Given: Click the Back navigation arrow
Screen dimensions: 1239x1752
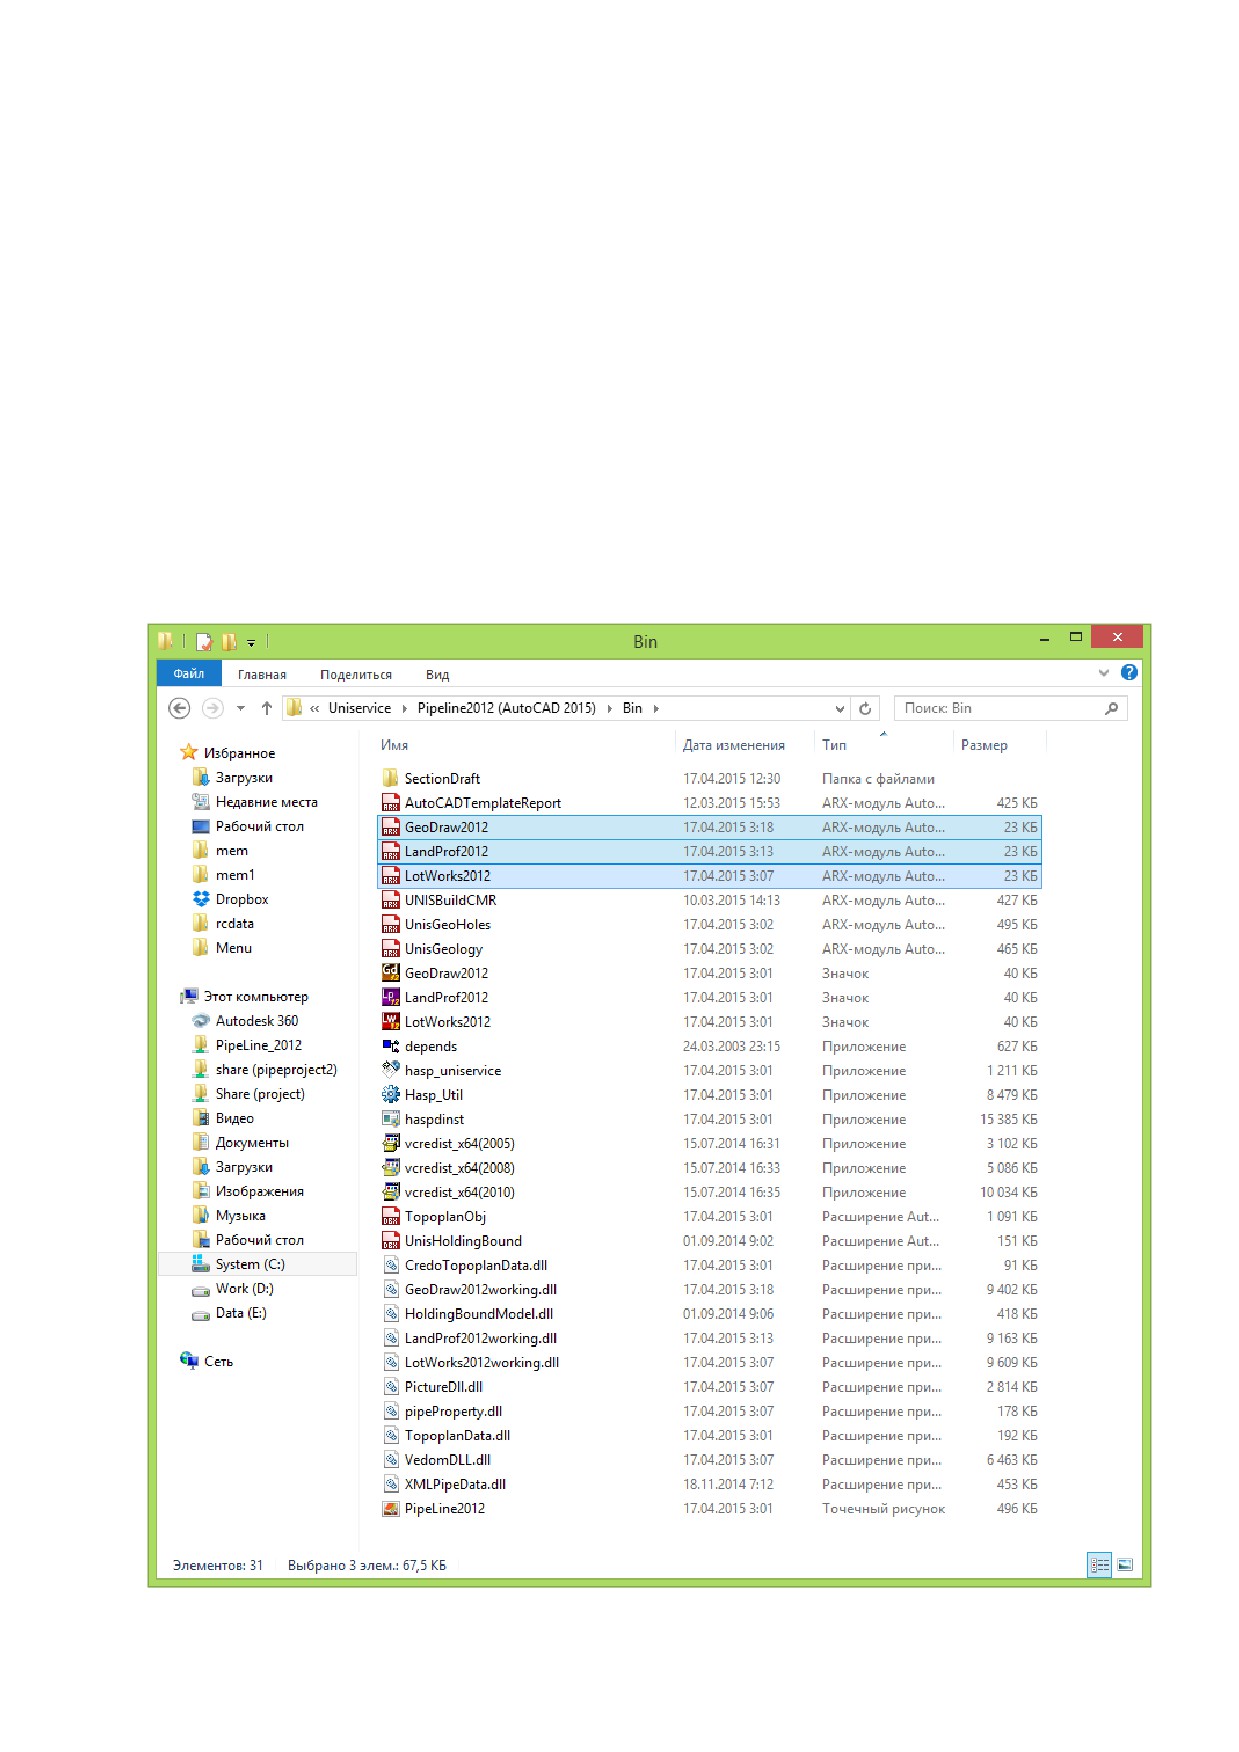Looking at the screenshot, I should click(179, 708).
